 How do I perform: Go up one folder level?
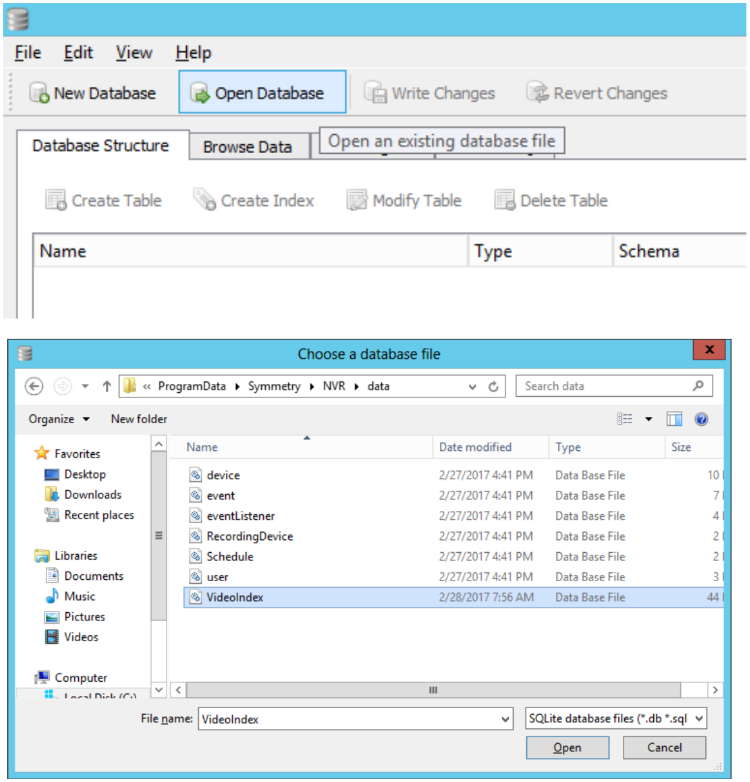pyautogui.click(x=106, y=387)
